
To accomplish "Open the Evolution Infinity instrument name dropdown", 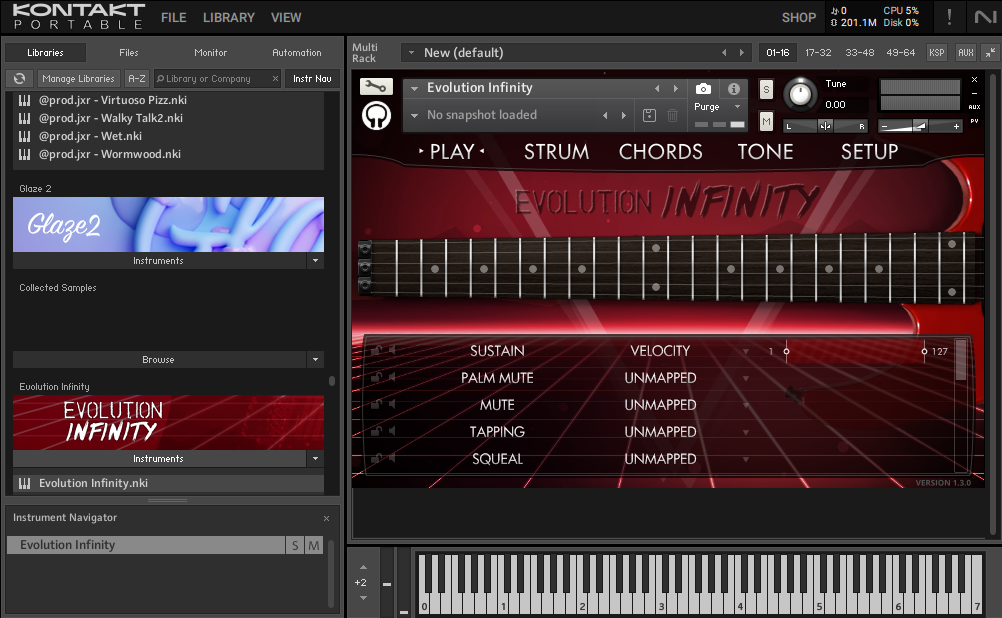I will [x=414, y=88].
